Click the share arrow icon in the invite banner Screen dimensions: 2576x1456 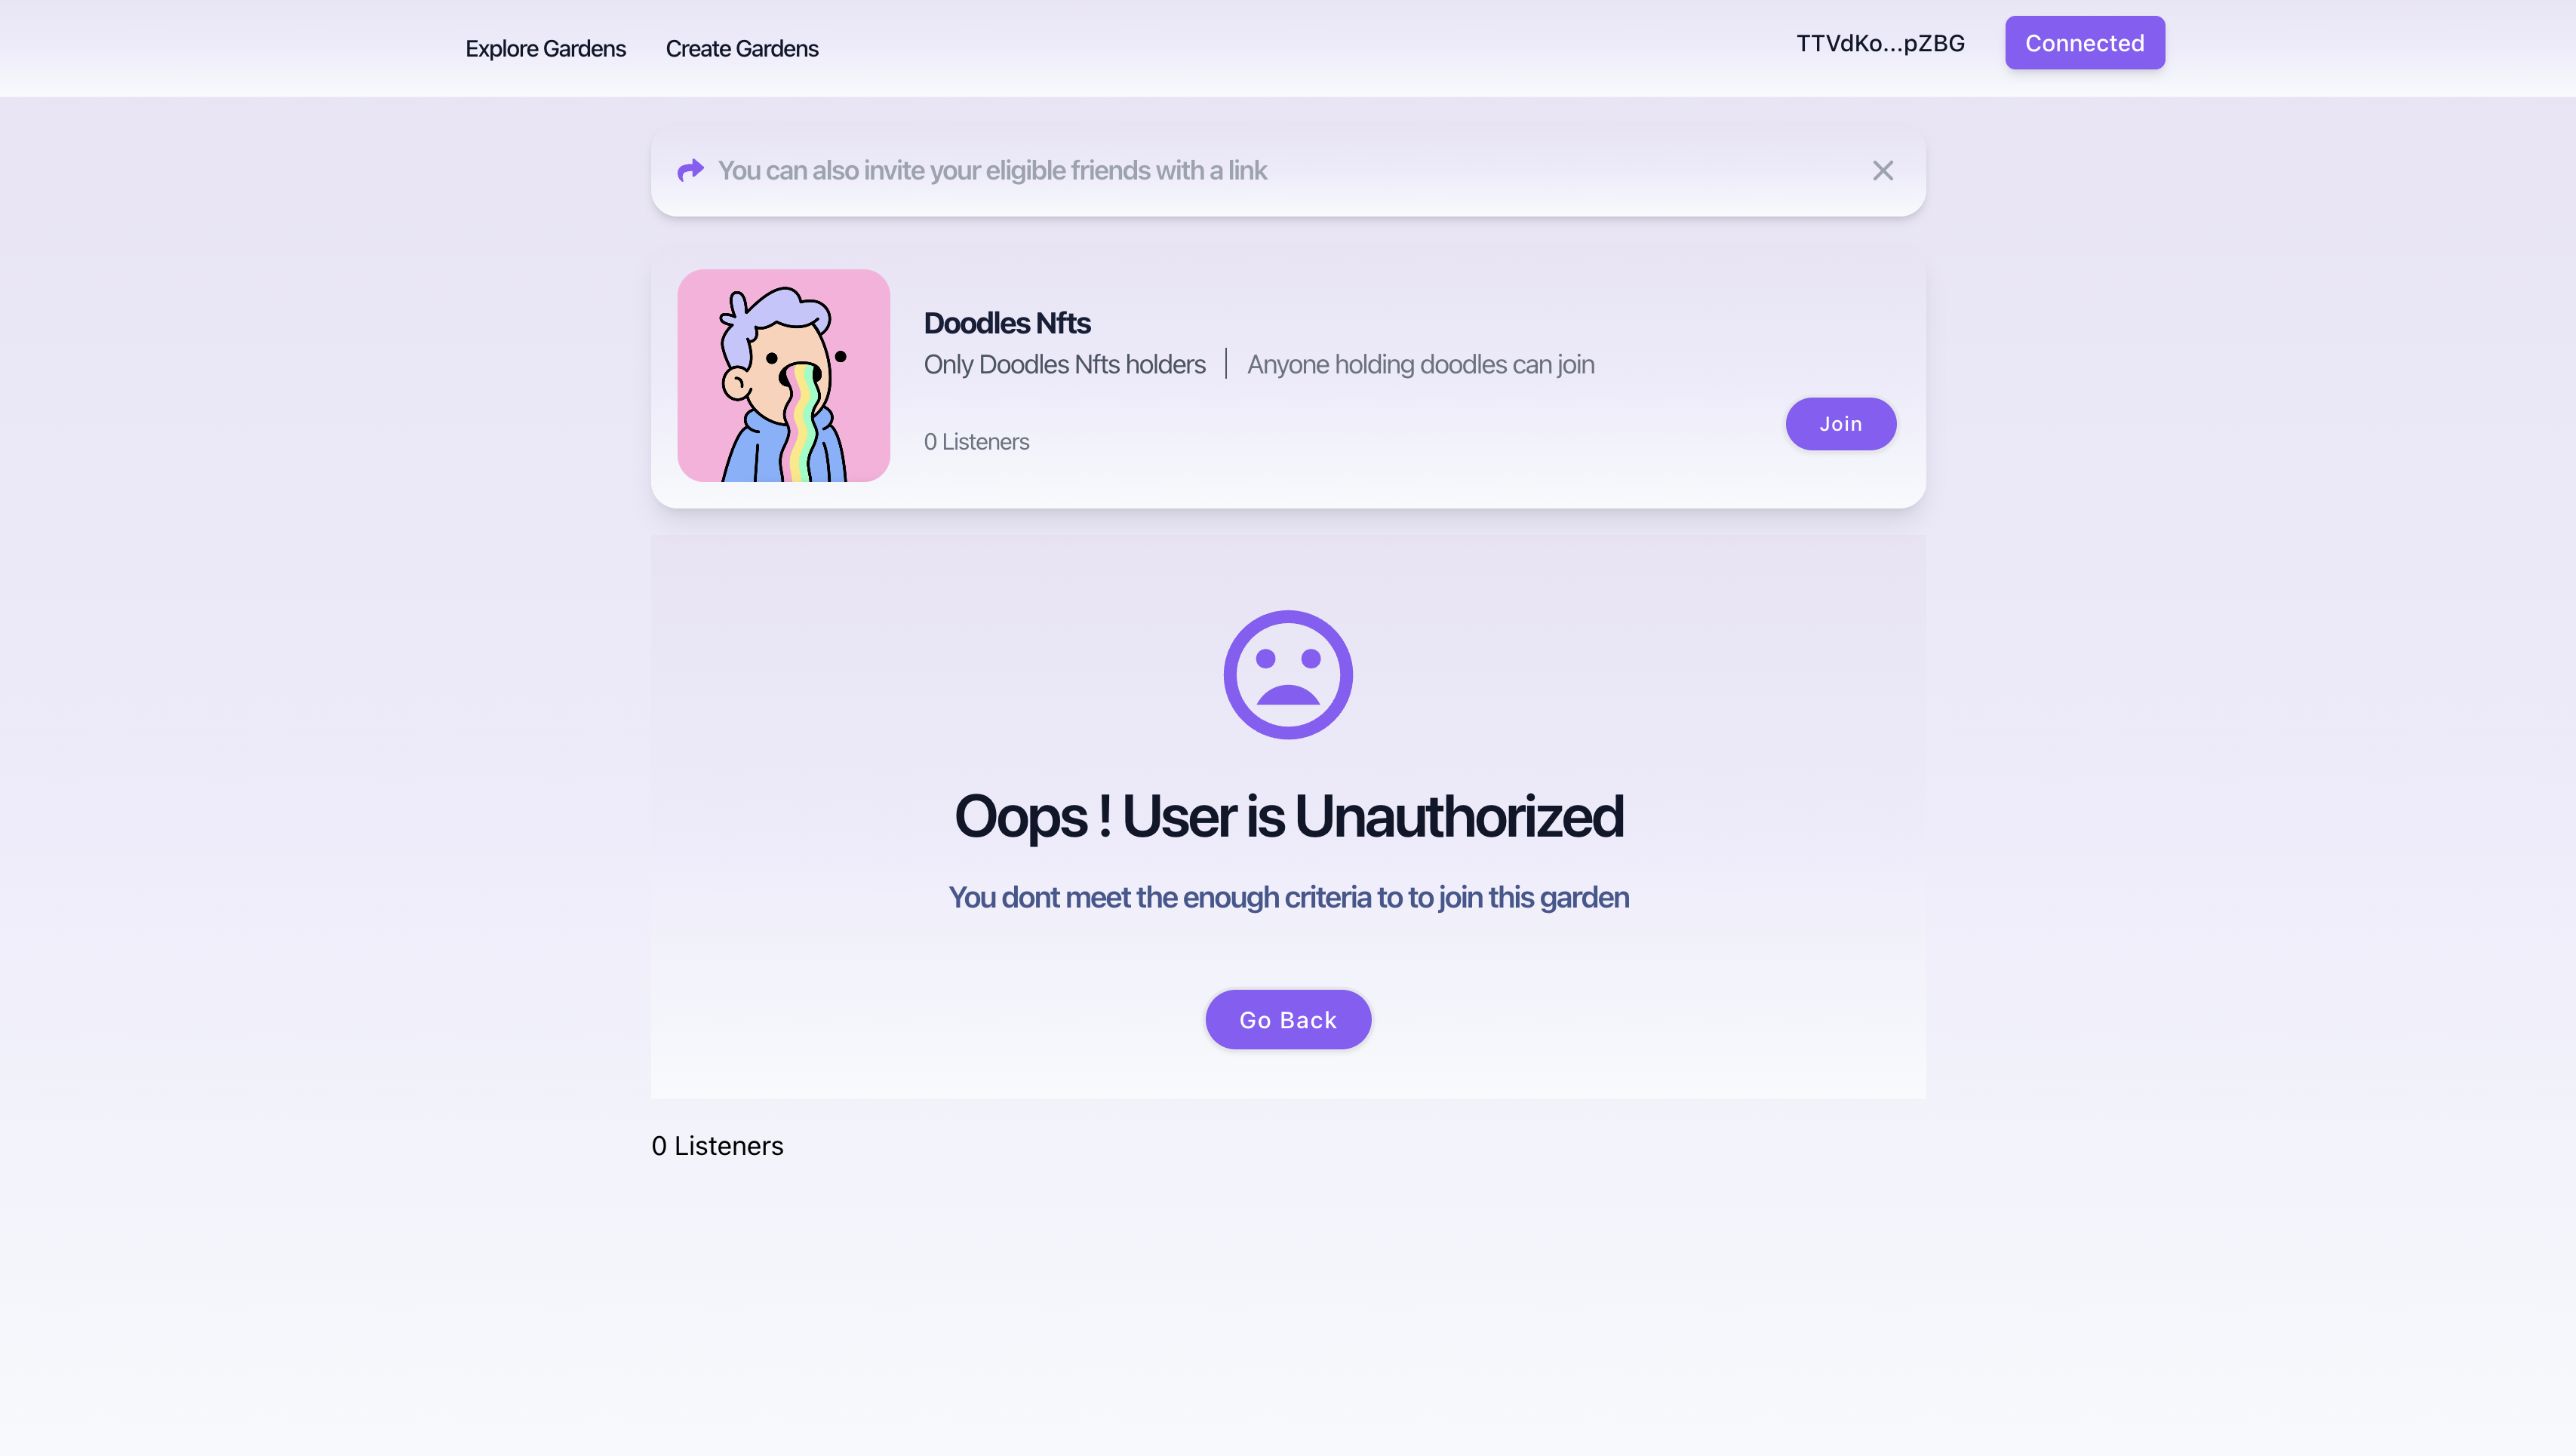tap(690, 171)
